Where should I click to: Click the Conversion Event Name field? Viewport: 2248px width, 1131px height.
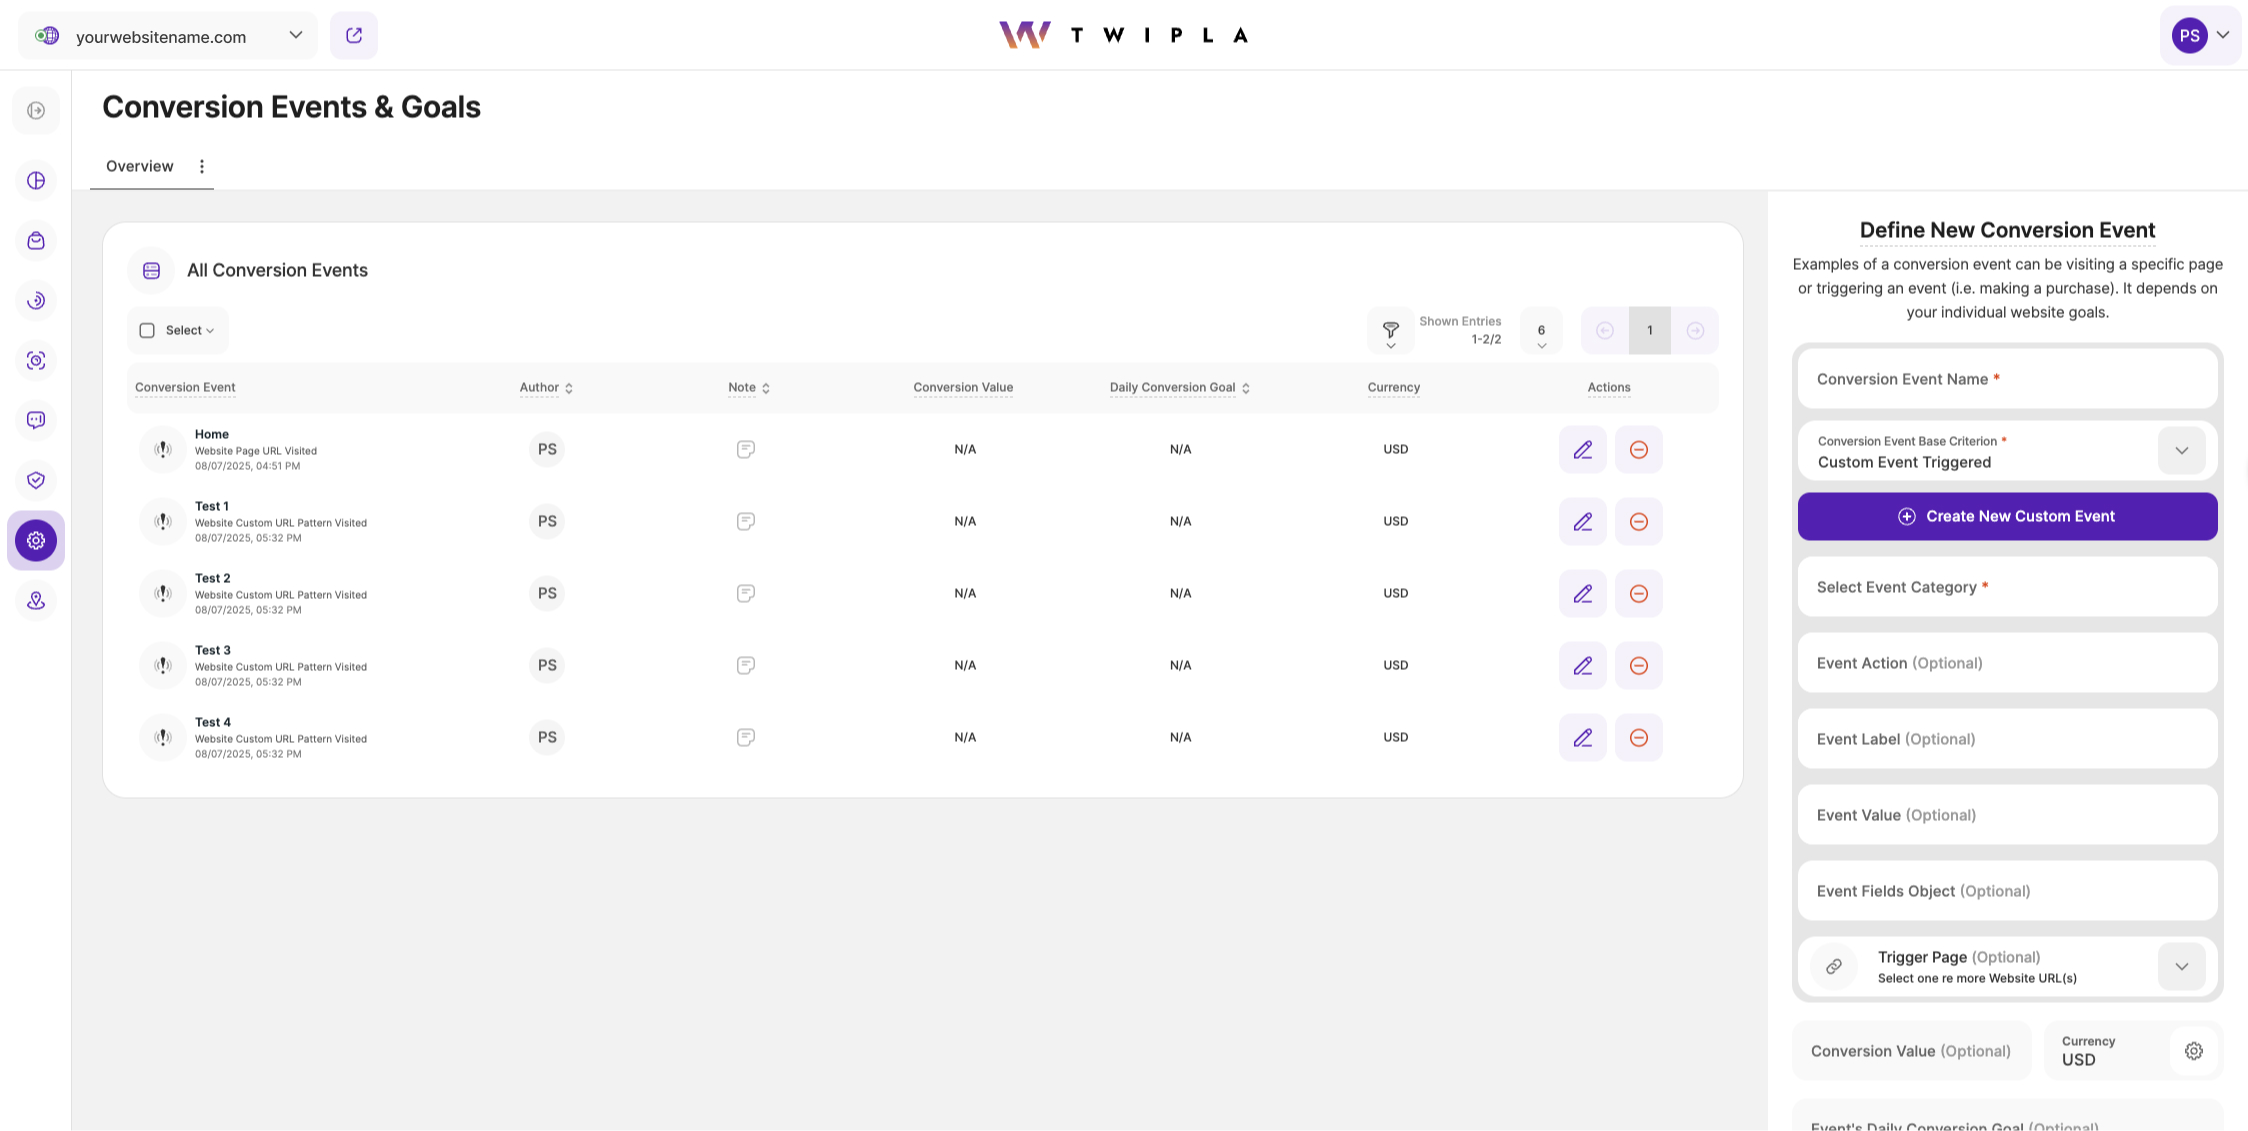pos(2007,380)
